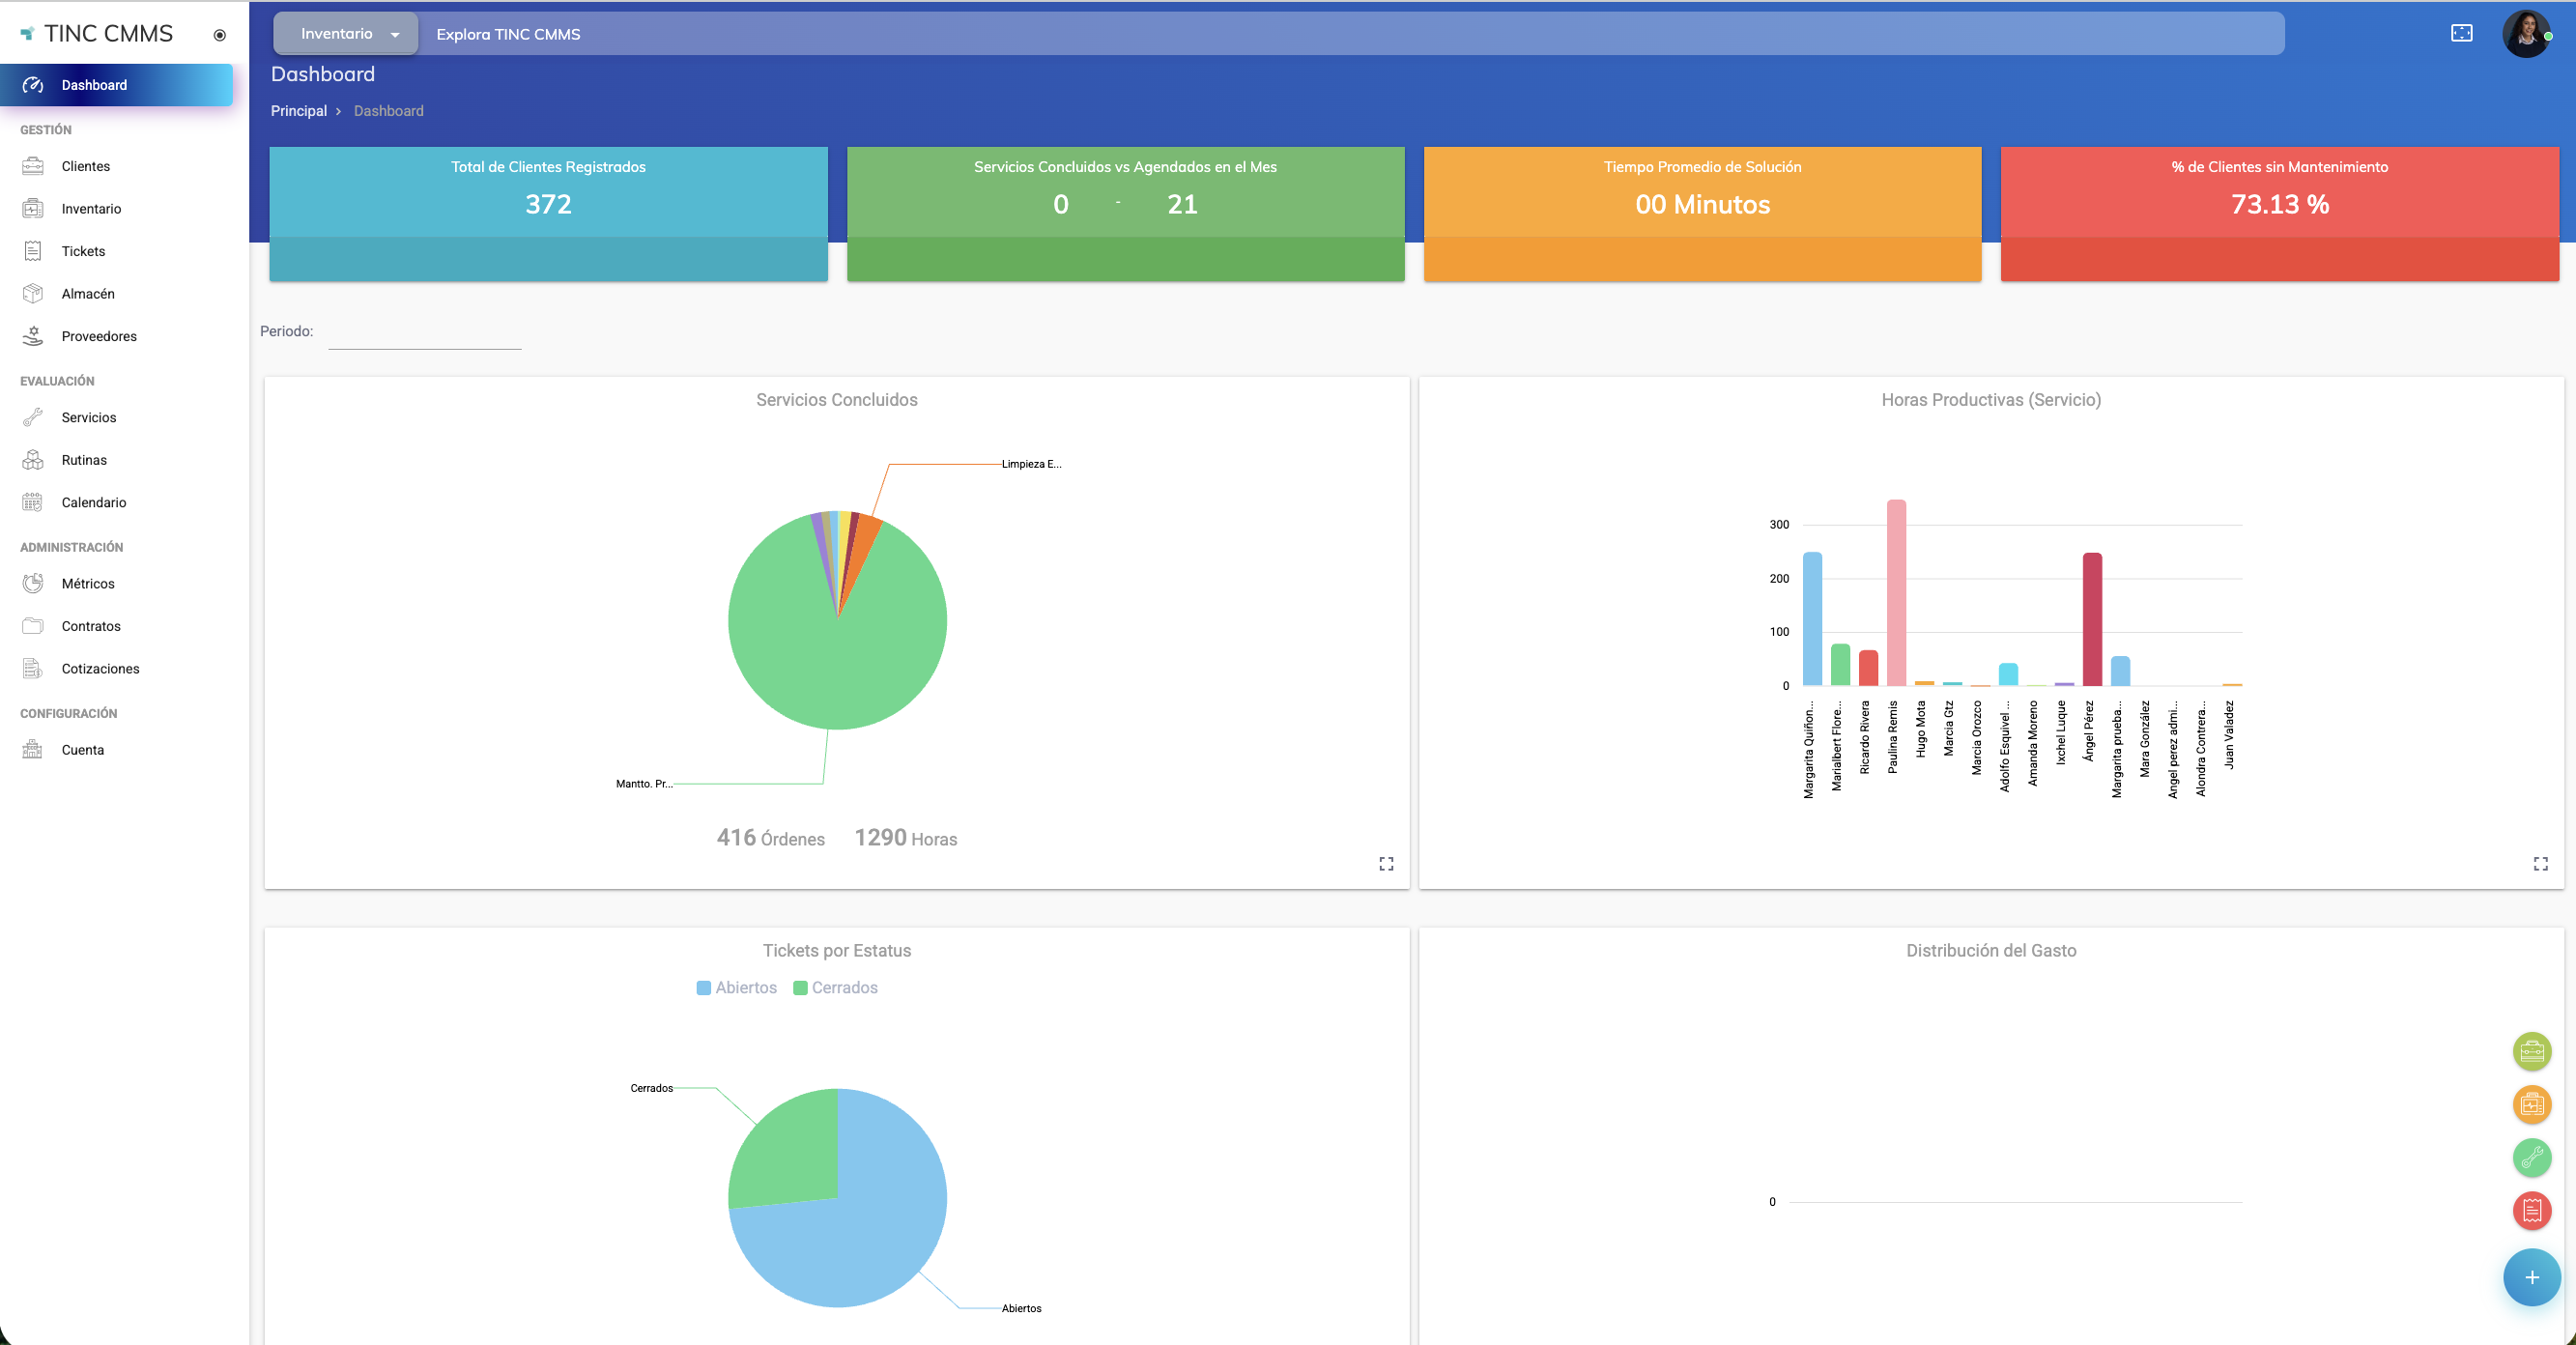Click the blue plus floating button

pos(2531,1277)
